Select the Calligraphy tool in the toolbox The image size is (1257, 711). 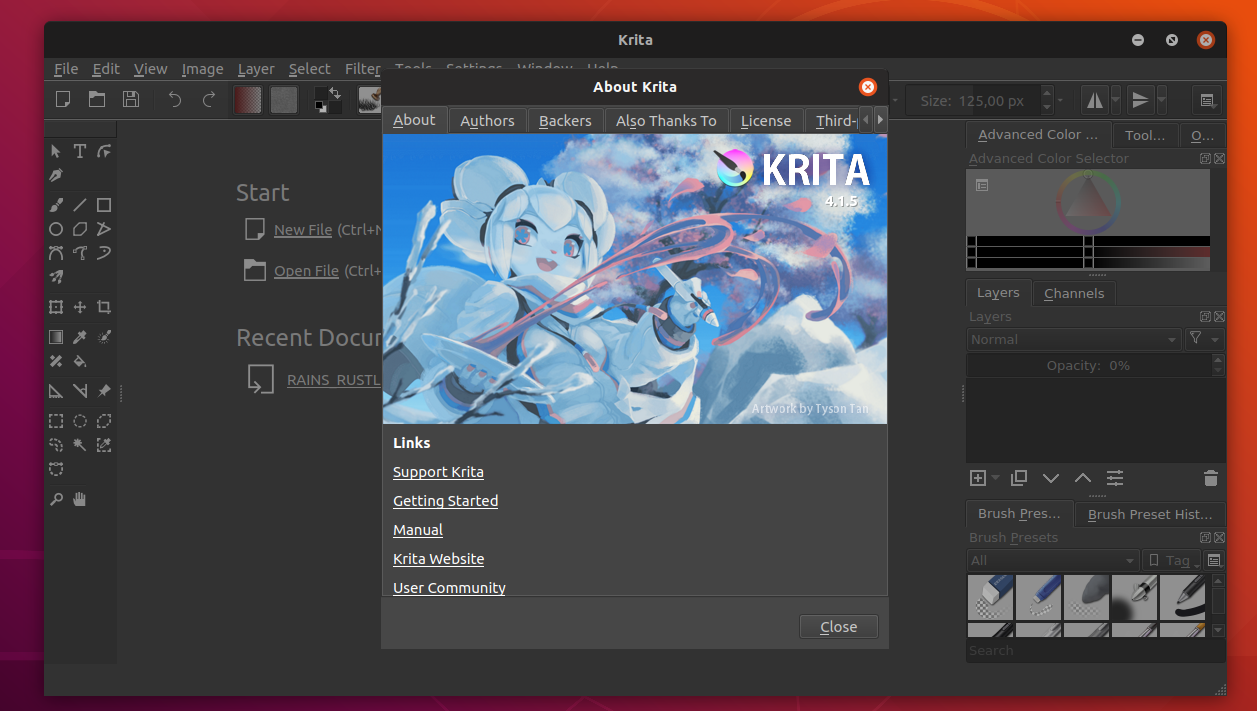(56, 175)
